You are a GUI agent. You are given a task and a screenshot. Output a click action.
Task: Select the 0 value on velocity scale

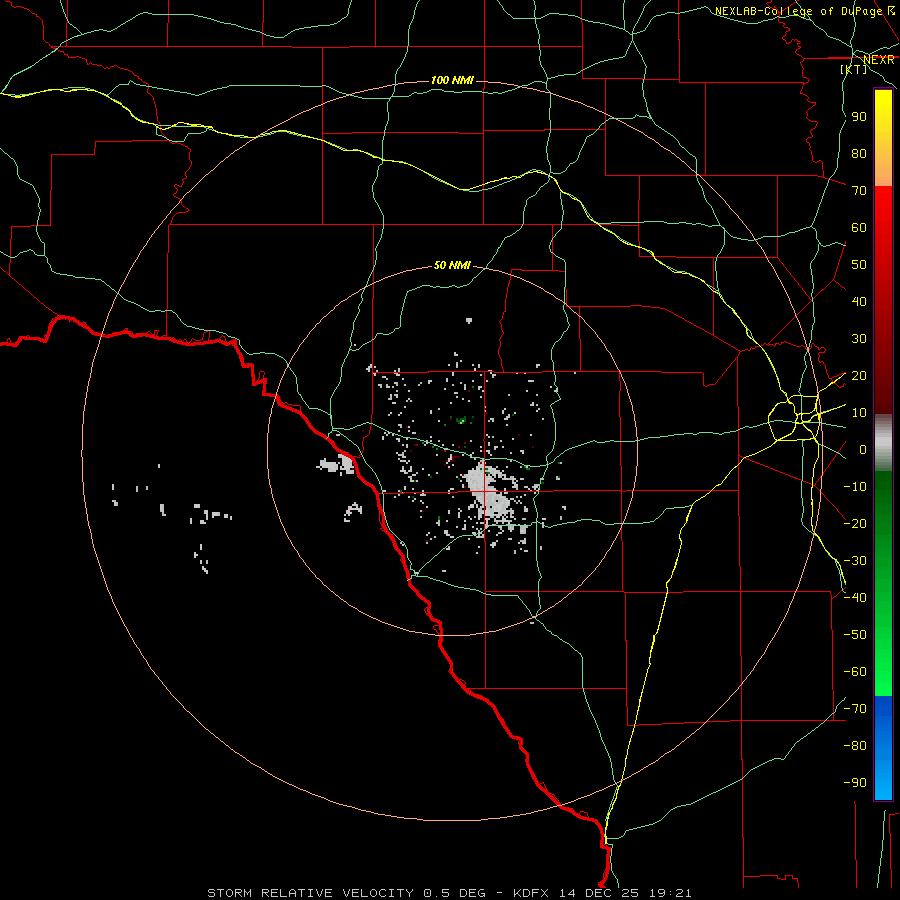click(x=863, y=450)
